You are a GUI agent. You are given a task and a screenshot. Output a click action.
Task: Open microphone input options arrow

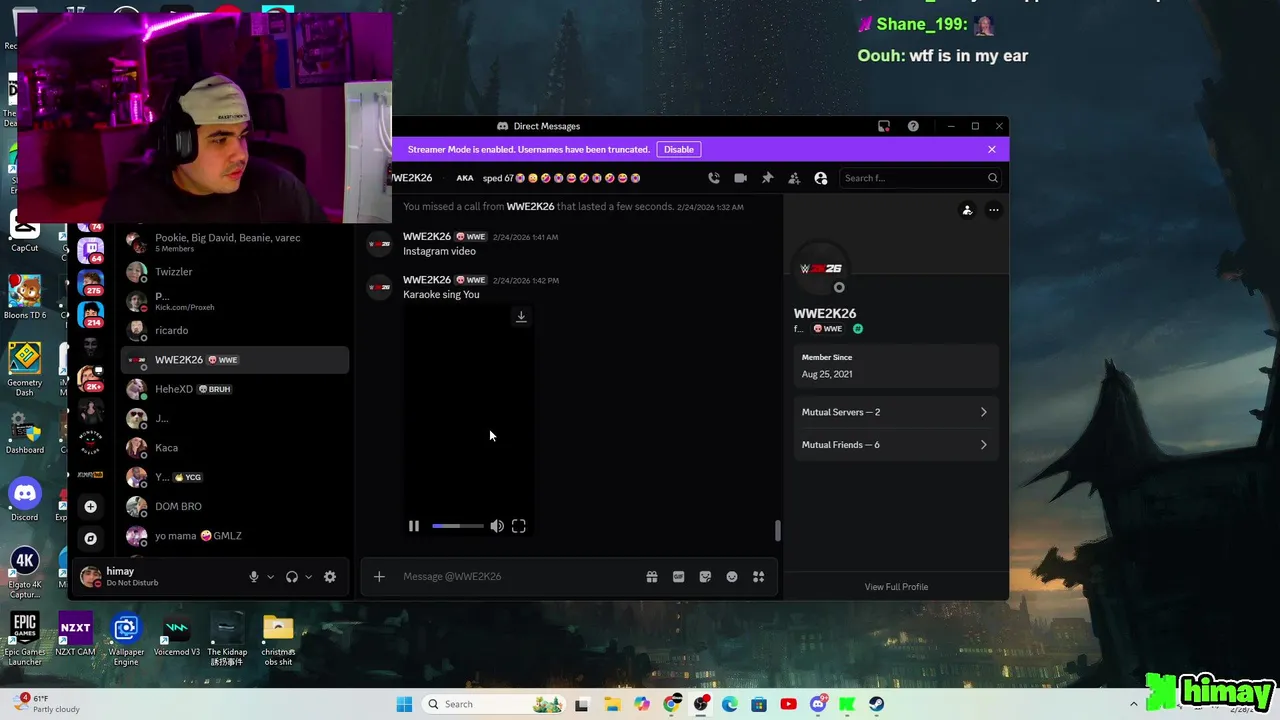click(270, 577)
